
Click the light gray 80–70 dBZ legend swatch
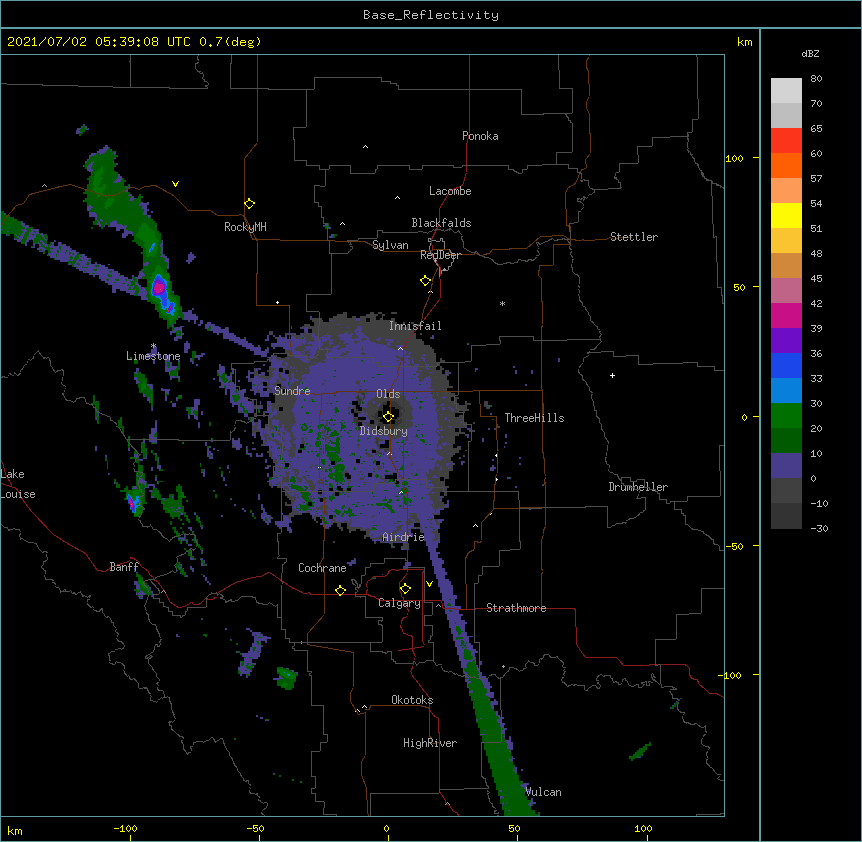(x=786, y=91)
